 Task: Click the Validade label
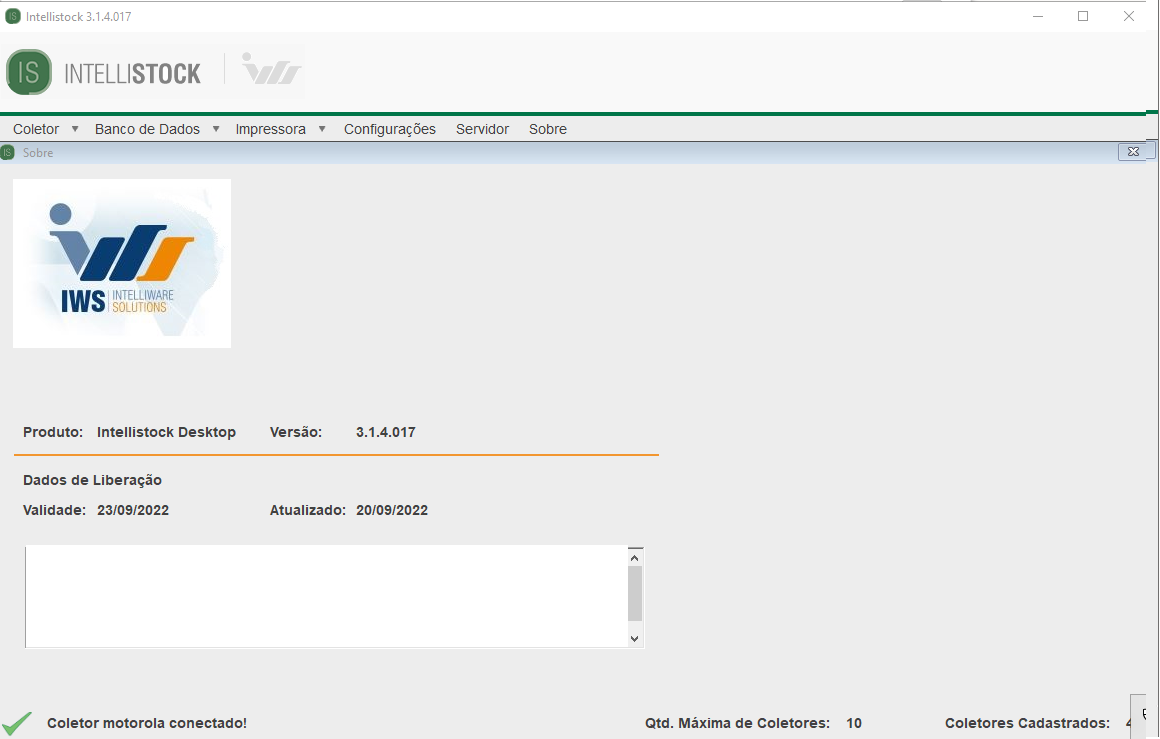click(55, 510)
